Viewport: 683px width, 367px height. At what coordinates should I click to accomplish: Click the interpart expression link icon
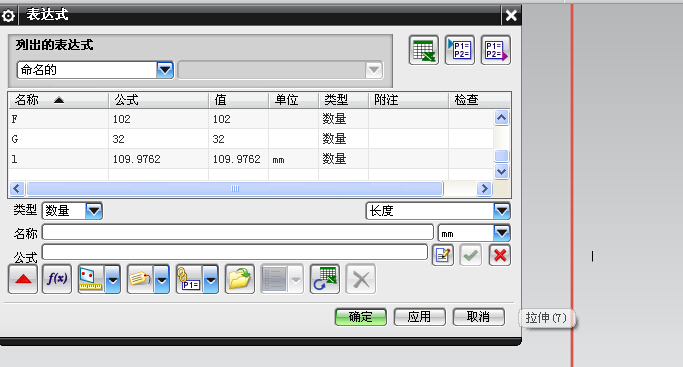189,279
